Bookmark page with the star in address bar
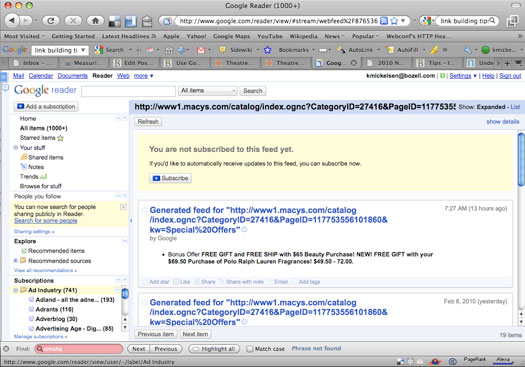The height and width of the screenshot is (367, 525). click(x=394, y=21)
